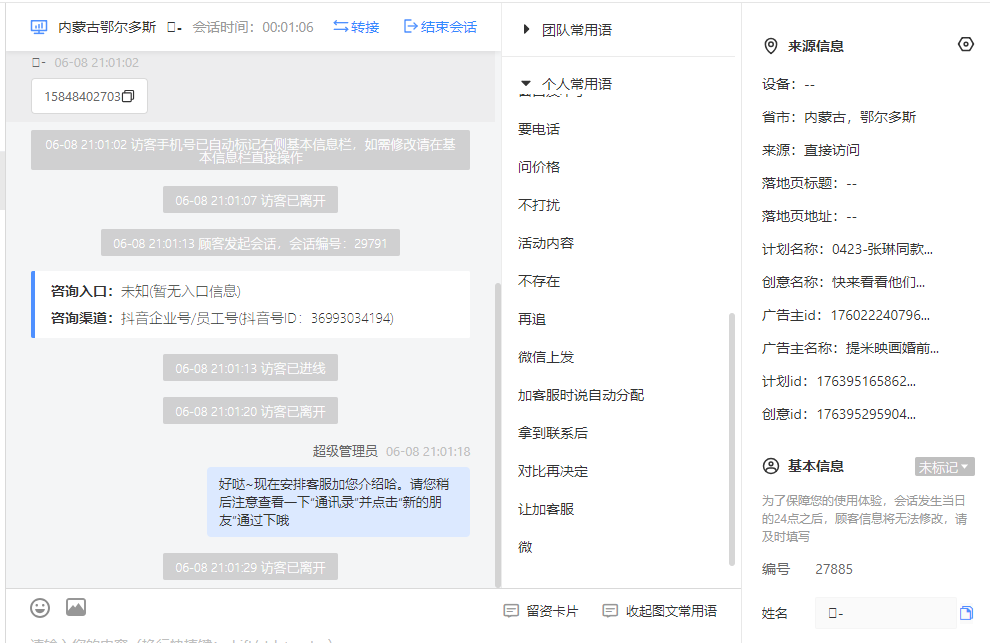Select the quick phrase 加客服时说自动分配

click(581, 395)
